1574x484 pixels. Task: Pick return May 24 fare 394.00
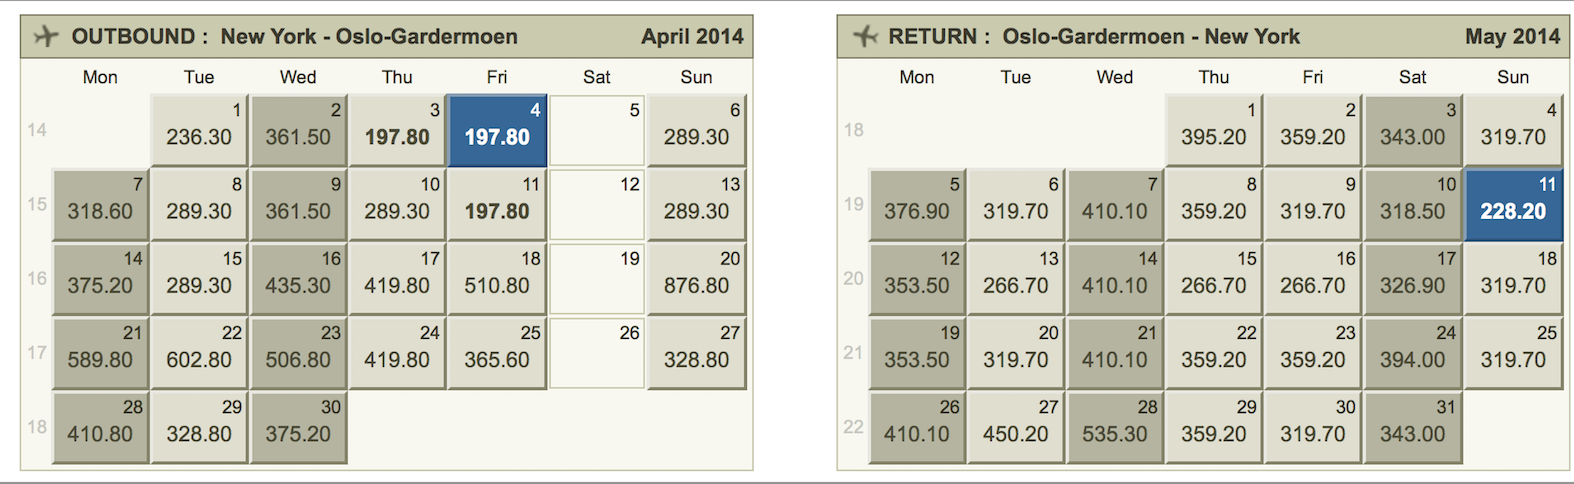[x=1413, y=353]
